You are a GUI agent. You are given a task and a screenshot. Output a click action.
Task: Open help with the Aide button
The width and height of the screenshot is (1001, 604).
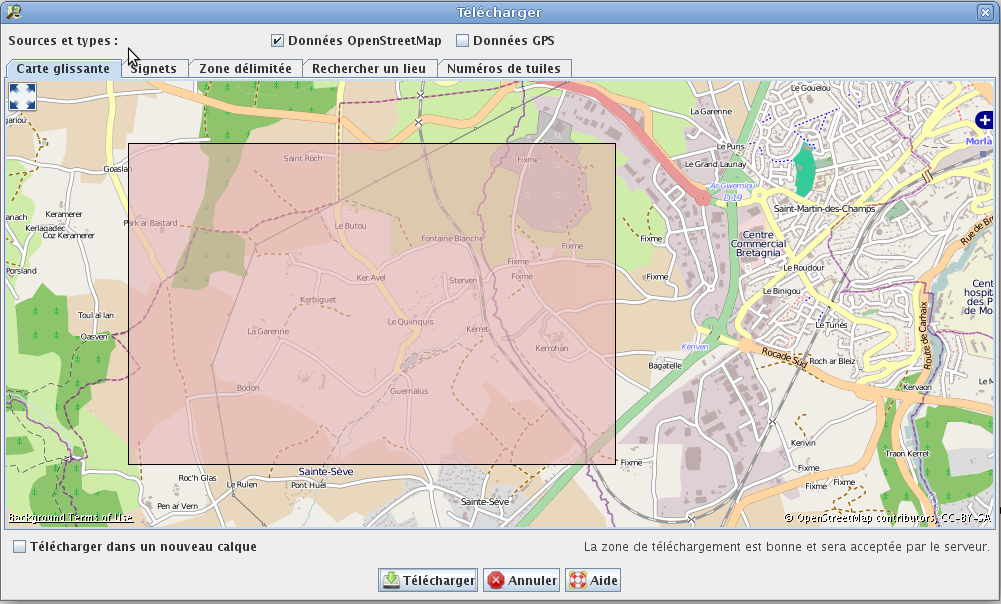(593, 580)
